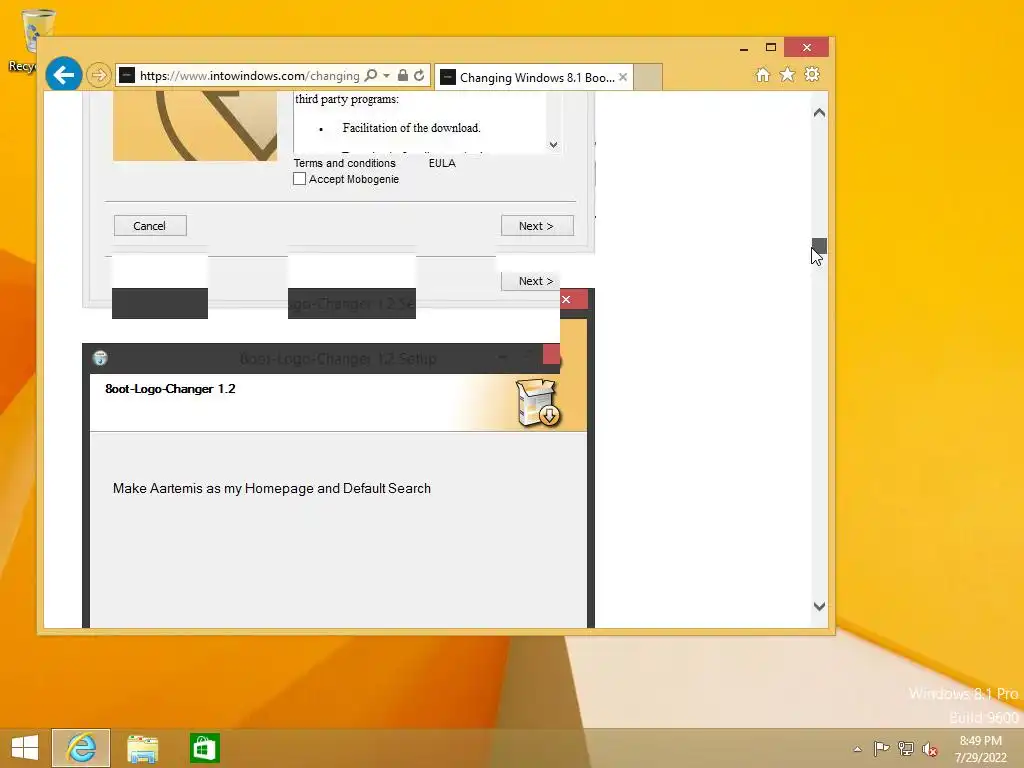1024x768 pixels.
Task: Click the upper Next > button
Action: click(x=537, y=226)
